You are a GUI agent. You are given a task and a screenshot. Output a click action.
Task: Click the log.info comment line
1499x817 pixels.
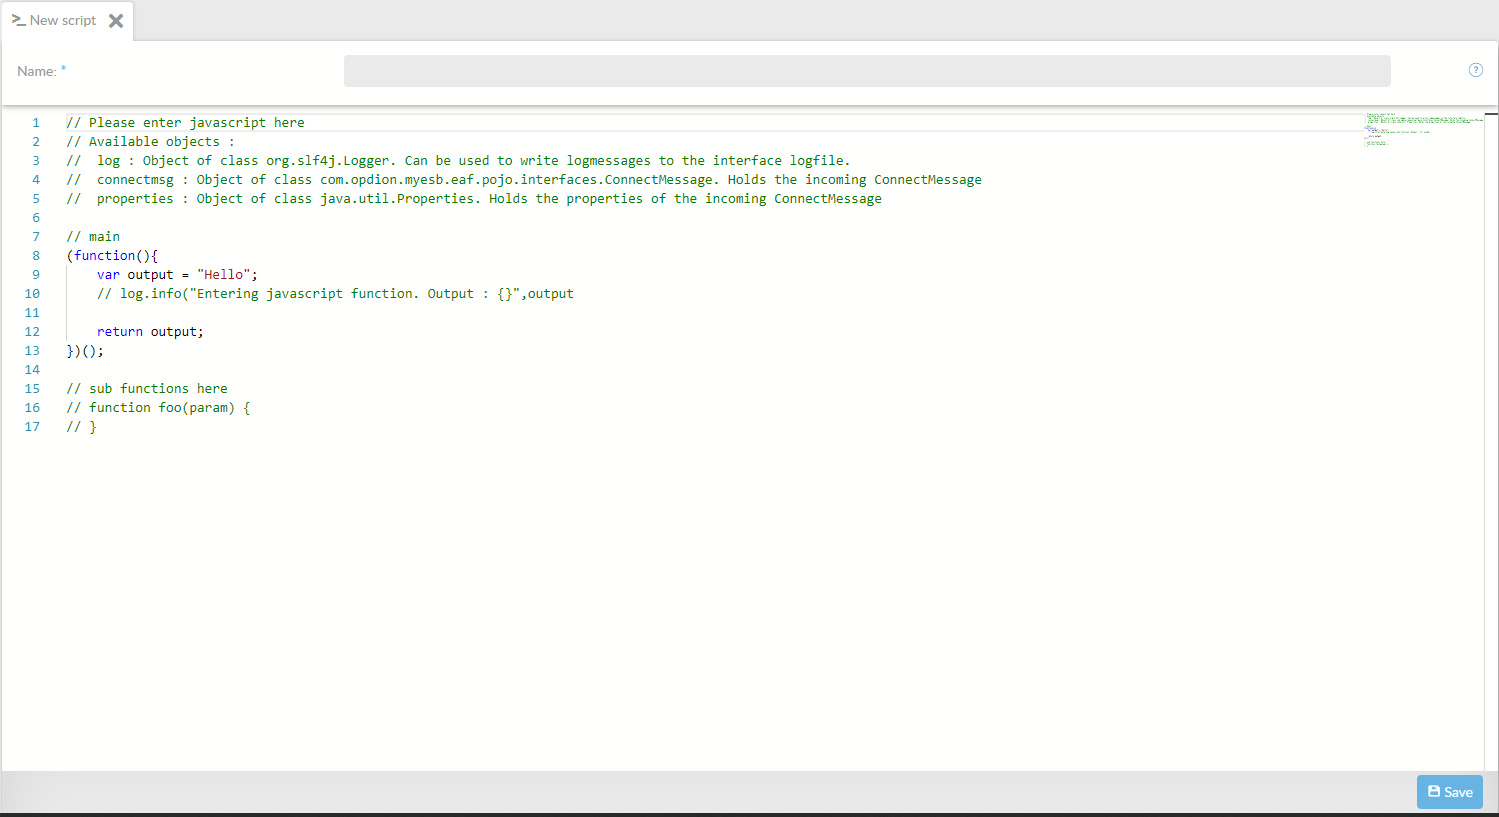(335, 294)
